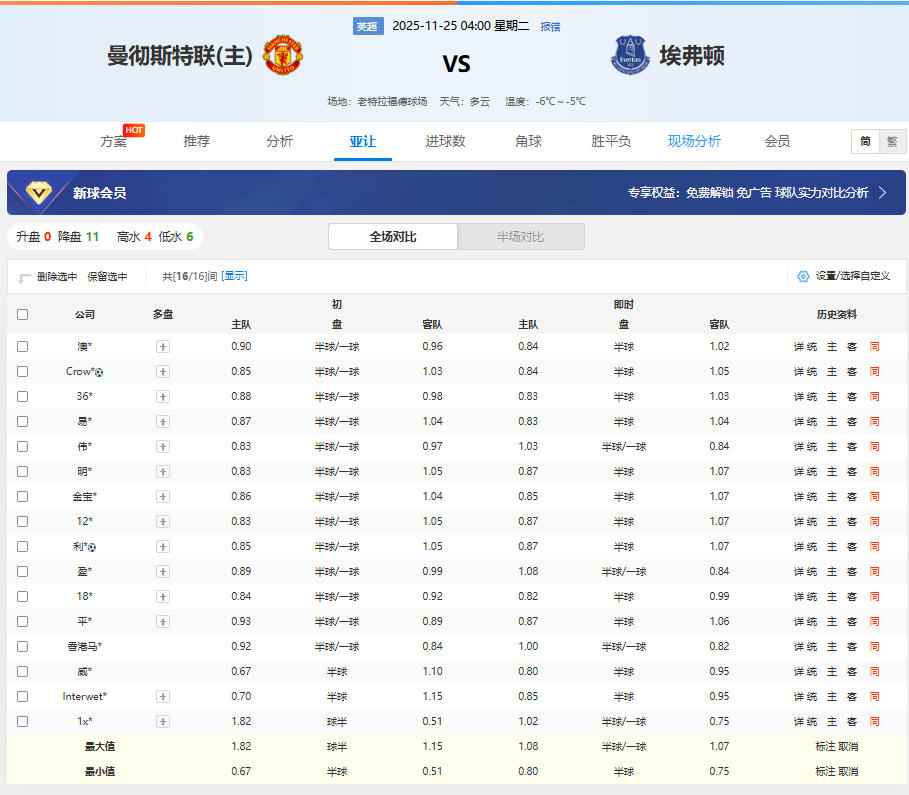This screenshot has width=909, height=795.
Task: Click the 统 icon in 36* row
Action: (x=812, y=397)
